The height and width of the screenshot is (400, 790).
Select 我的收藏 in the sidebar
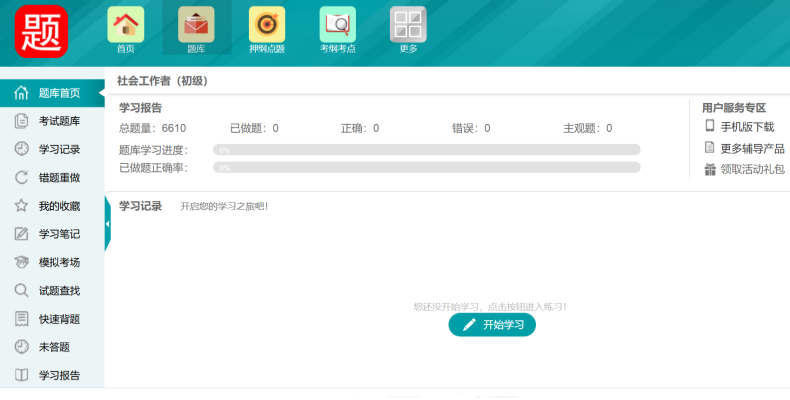[x=52, y=206]
